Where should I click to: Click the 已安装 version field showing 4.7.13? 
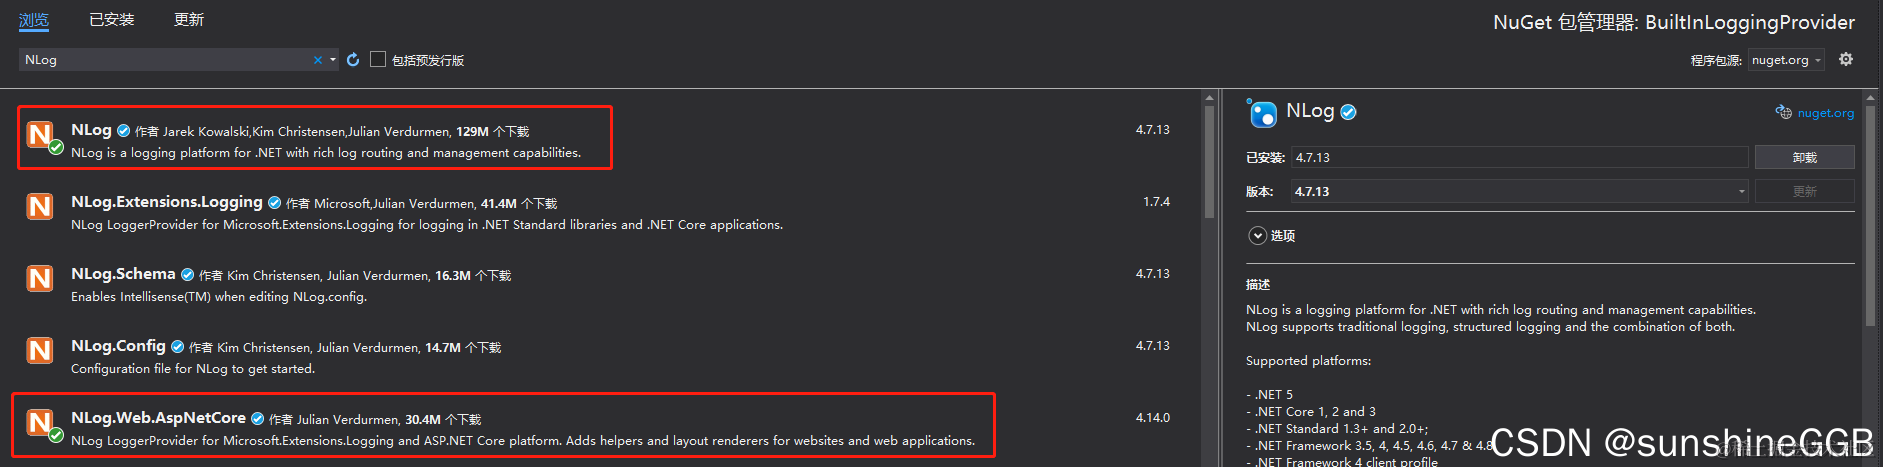tap(1519, 157)
